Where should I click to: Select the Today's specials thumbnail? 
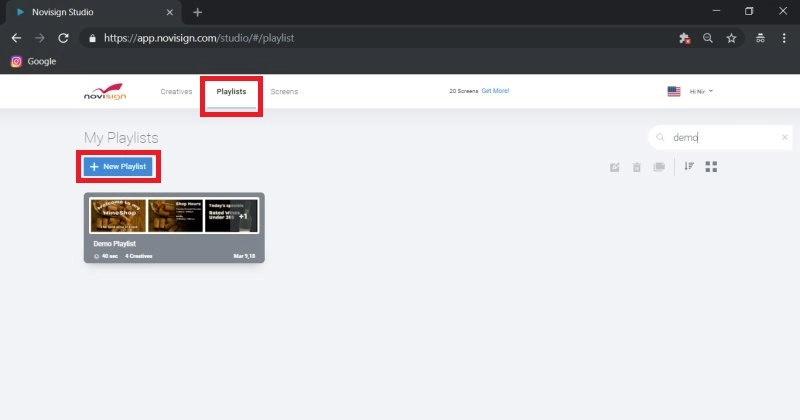(x=232, y=215)
